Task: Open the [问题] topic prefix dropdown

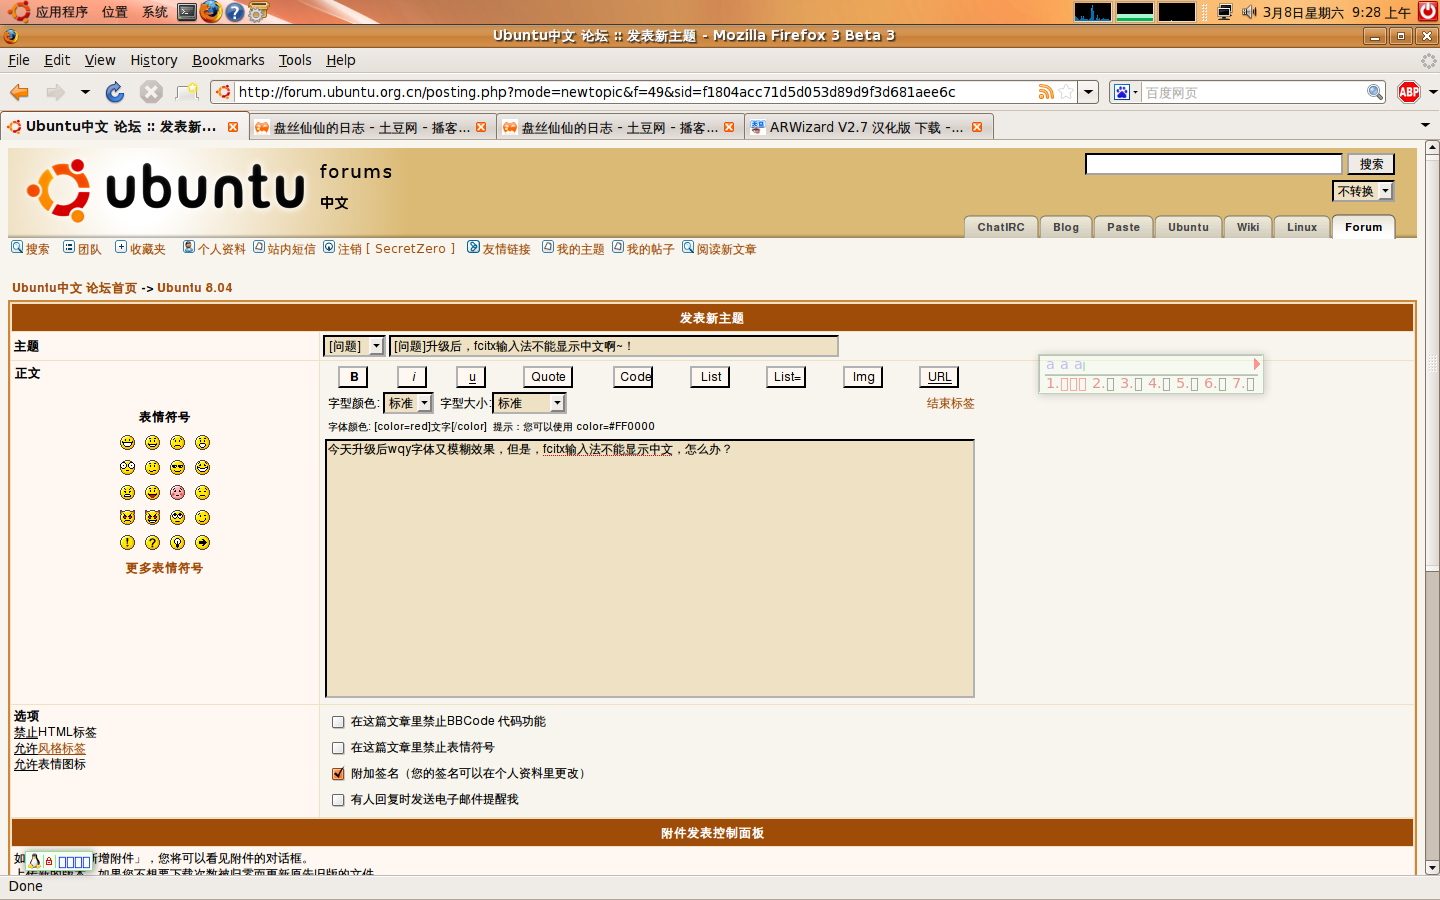Action: click(x=355, y=346)
